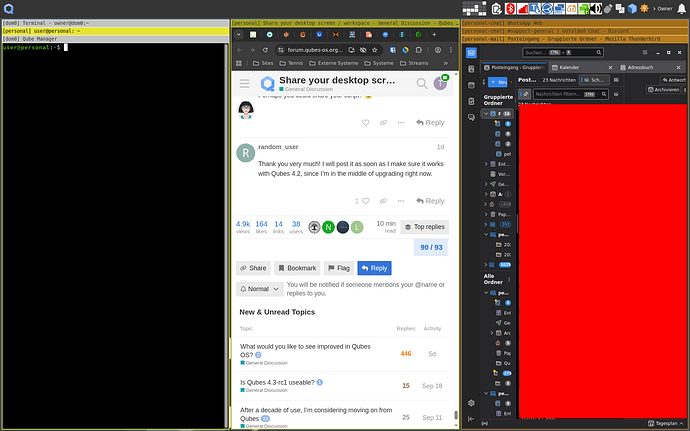The image size is (690, 431).
Task: Expand the Gruppierte Ordner inbox tree item
Action: pos(487,114)
